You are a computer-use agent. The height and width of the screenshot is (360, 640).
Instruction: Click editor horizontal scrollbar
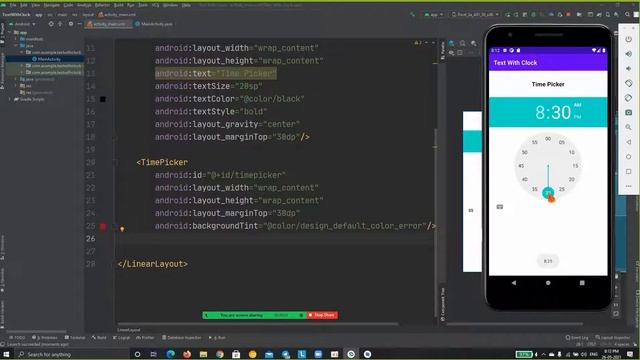258,324
